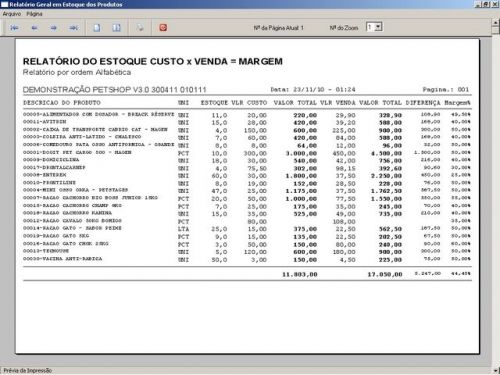This screenshot has height=375, width=500.
Task: Click the overall margin '44,45%'
Action: (x=461, y=273)
